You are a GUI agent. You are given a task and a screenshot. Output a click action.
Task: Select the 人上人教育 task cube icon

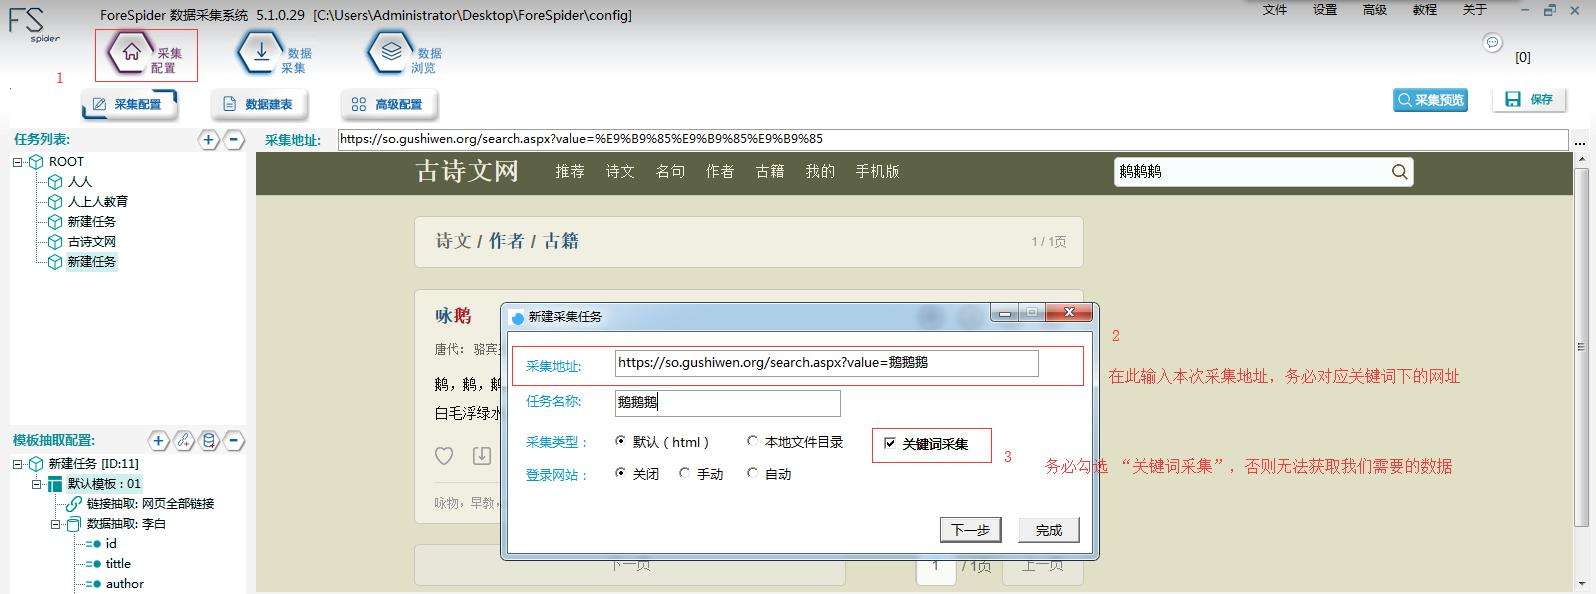(x=56, y=202)
